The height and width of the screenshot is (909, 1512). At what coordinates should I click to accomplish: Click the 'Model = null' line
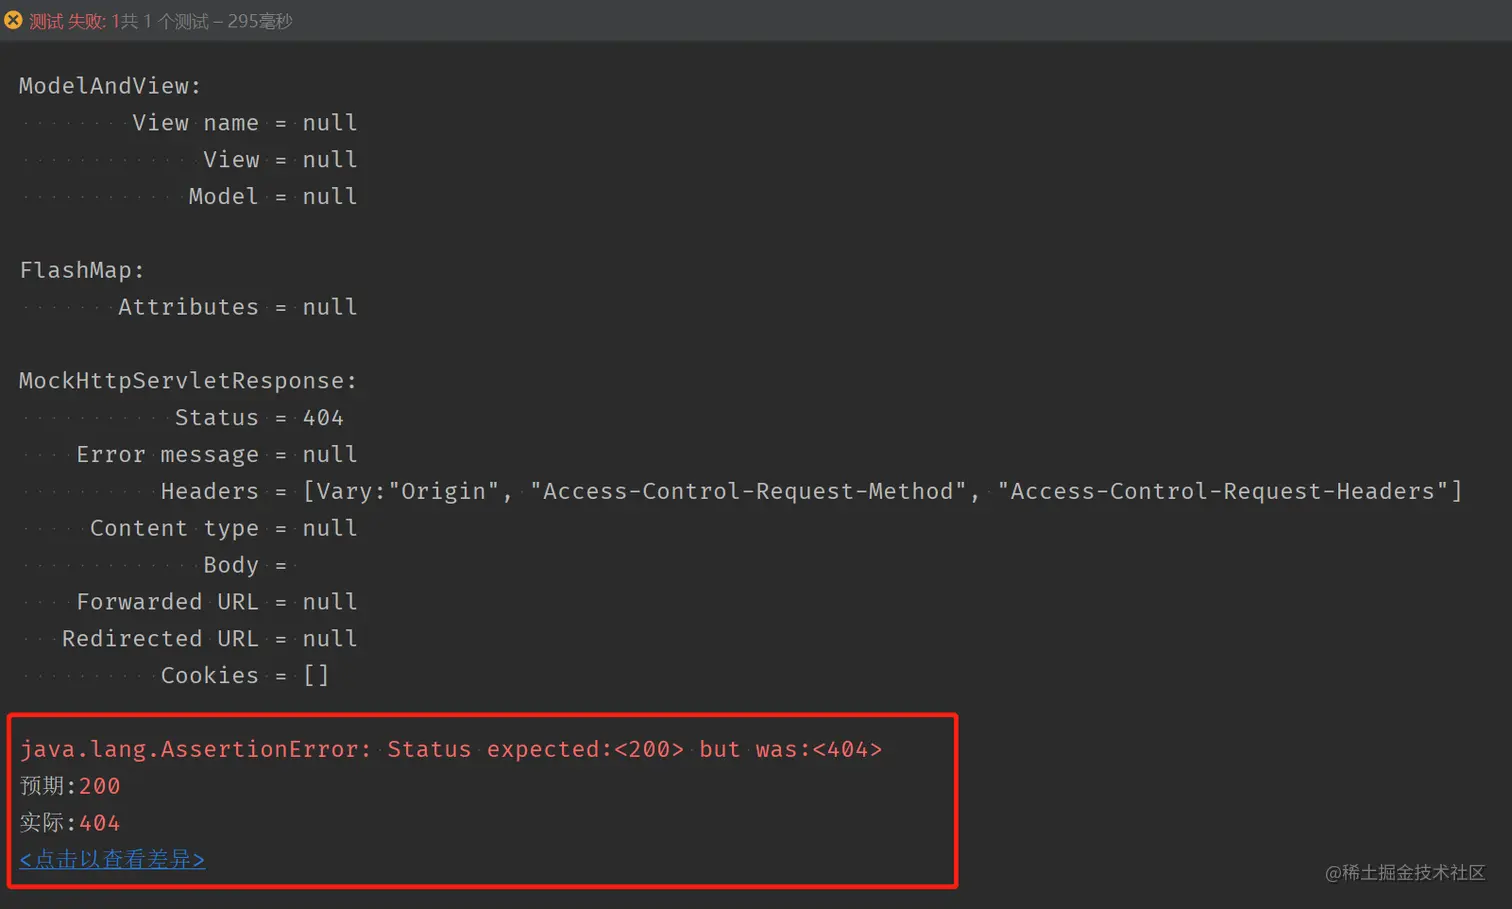click(272, 196)
